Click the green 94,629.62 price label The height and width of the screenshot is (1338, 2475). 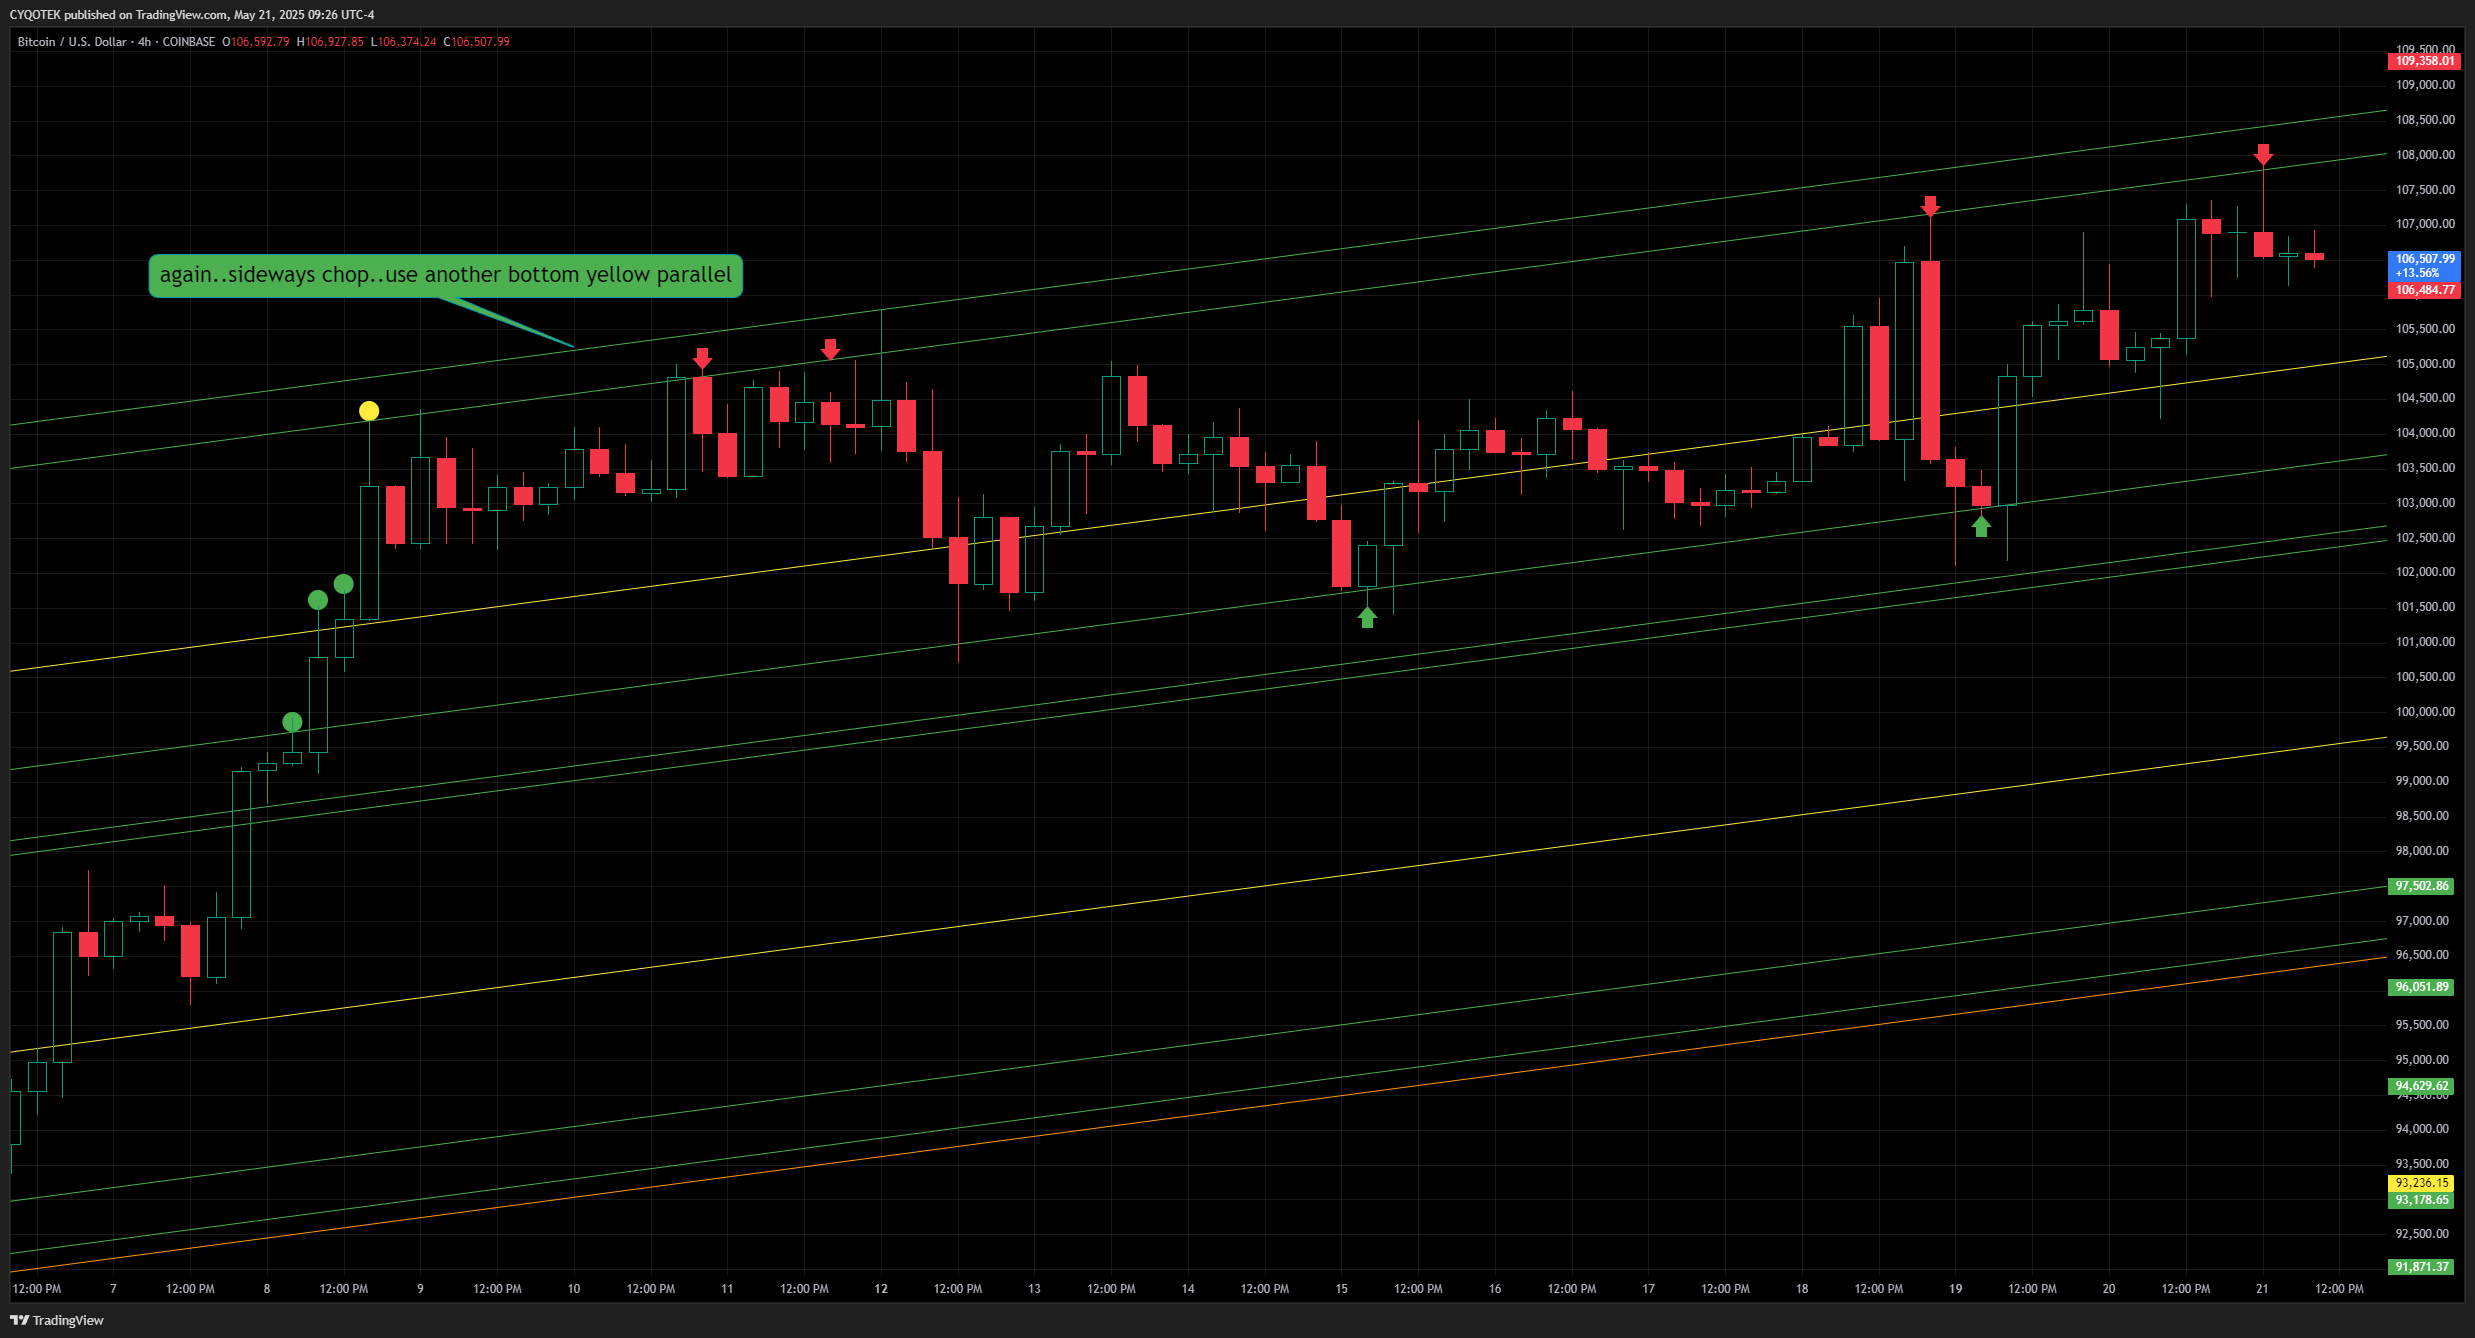click(2421, 1086)
